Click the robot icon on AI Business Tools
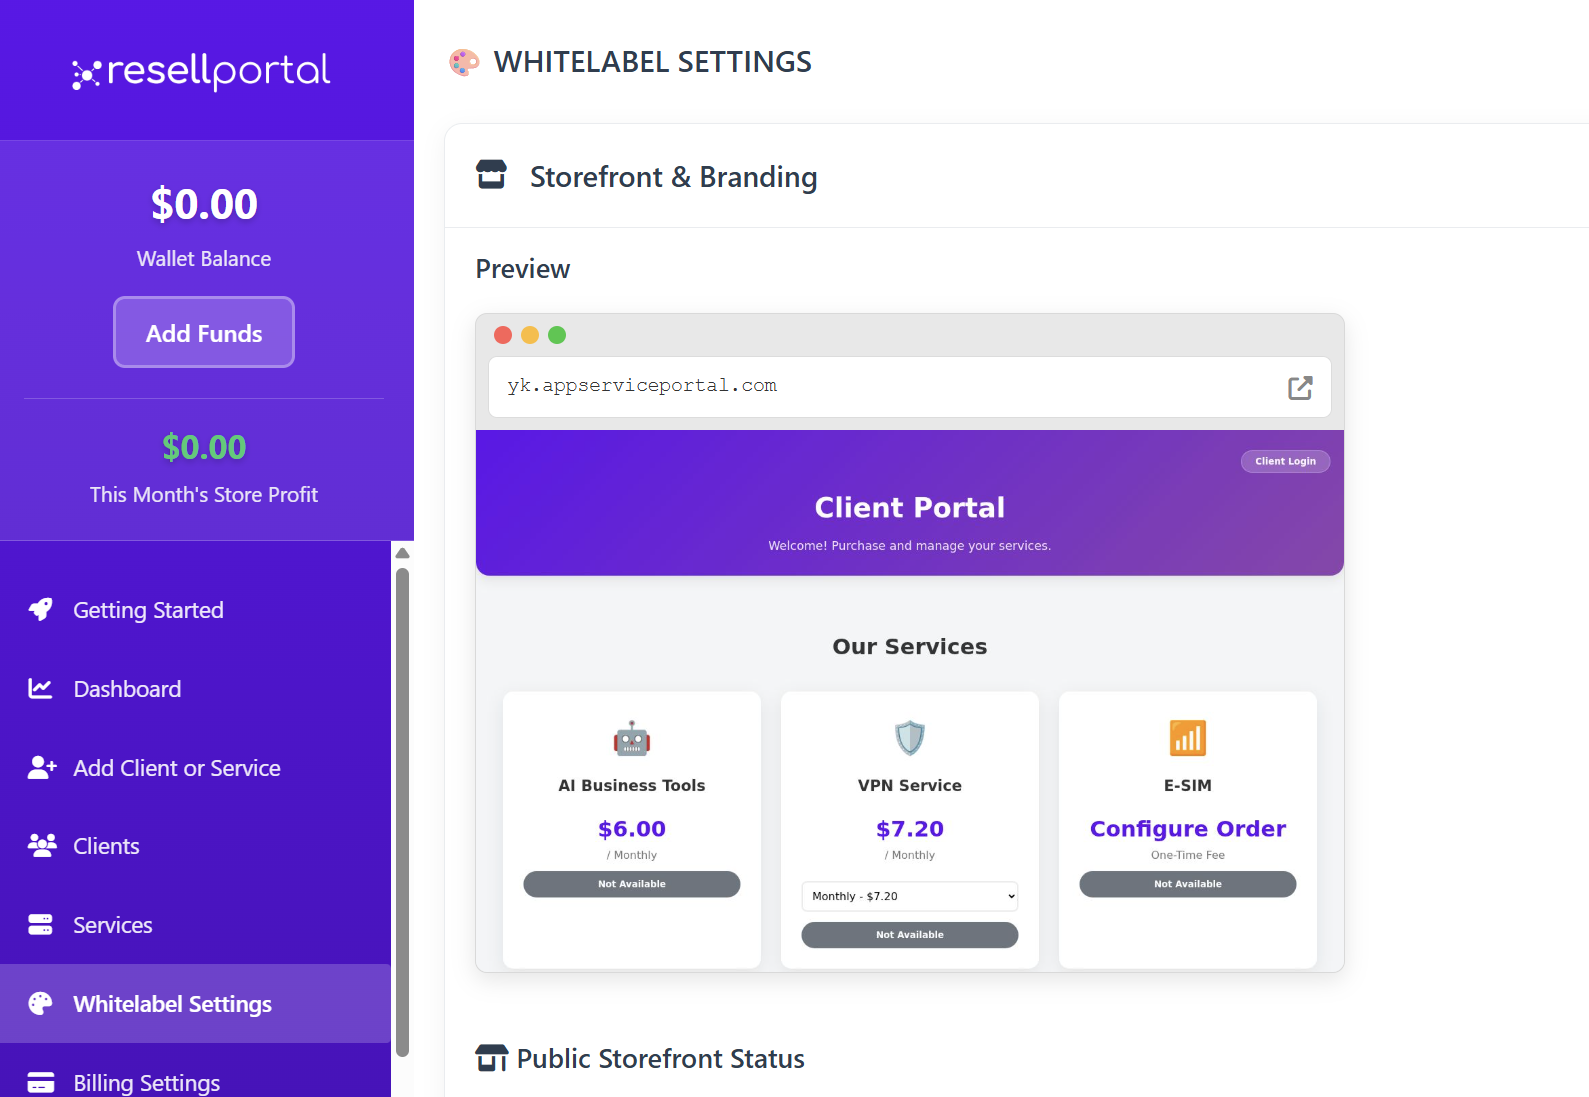The width and height of the screenshot is (1589, 1097). click(x=631, y=740)
